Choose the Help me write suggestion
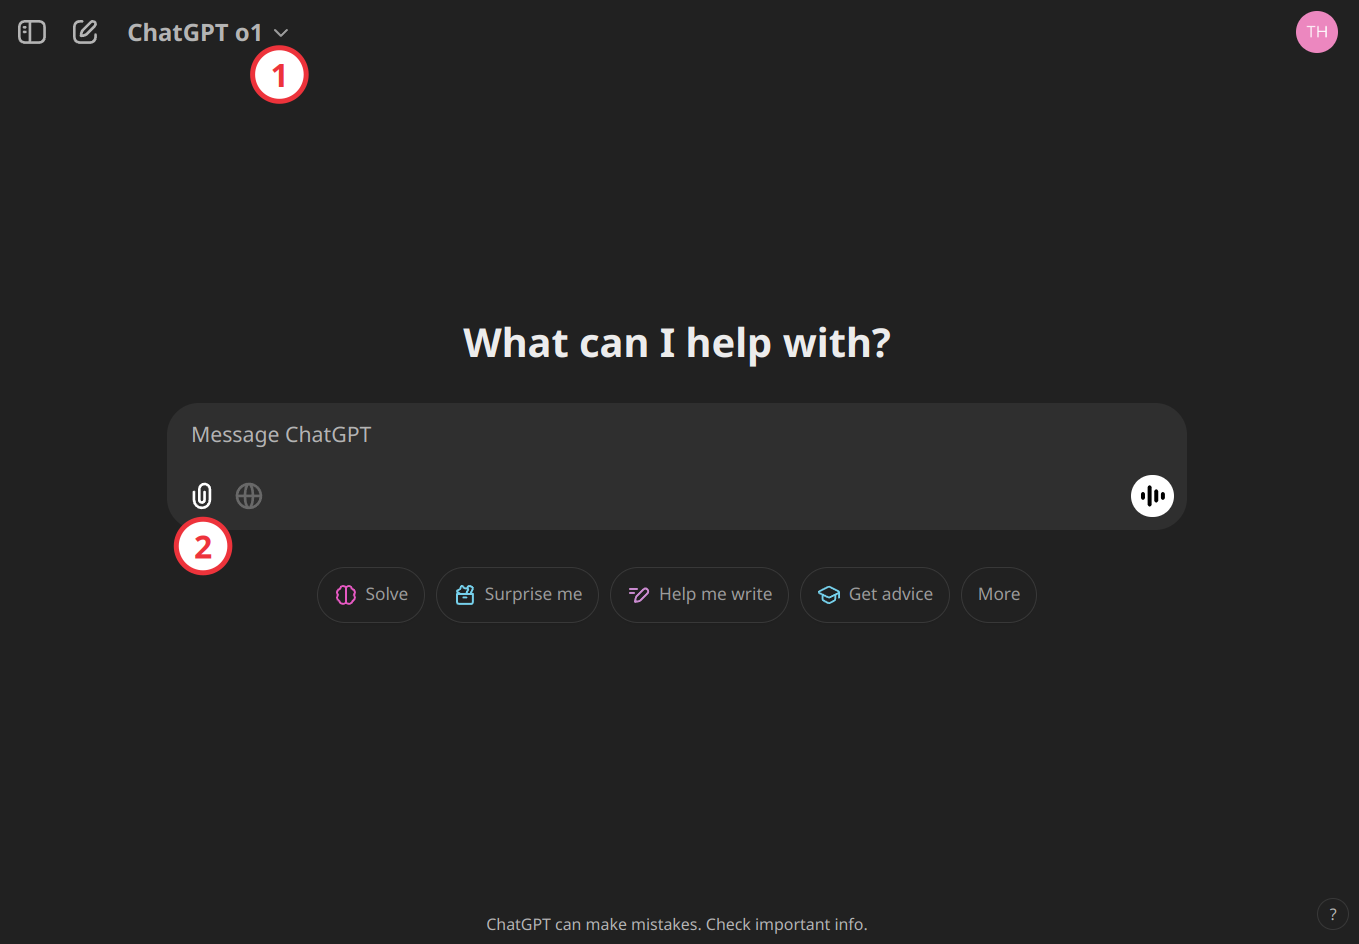Screen dimensions: 1359x944 tap(699, 595)
